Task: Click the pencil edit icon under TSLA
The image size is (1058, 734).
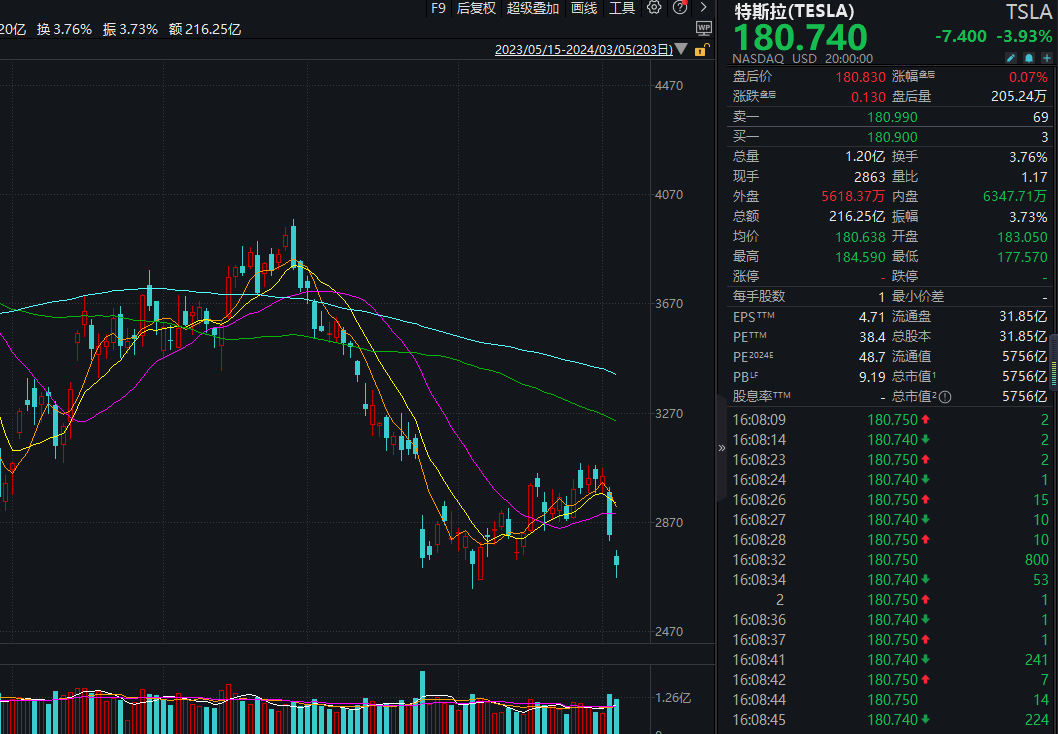Action: coord(1011,58)
